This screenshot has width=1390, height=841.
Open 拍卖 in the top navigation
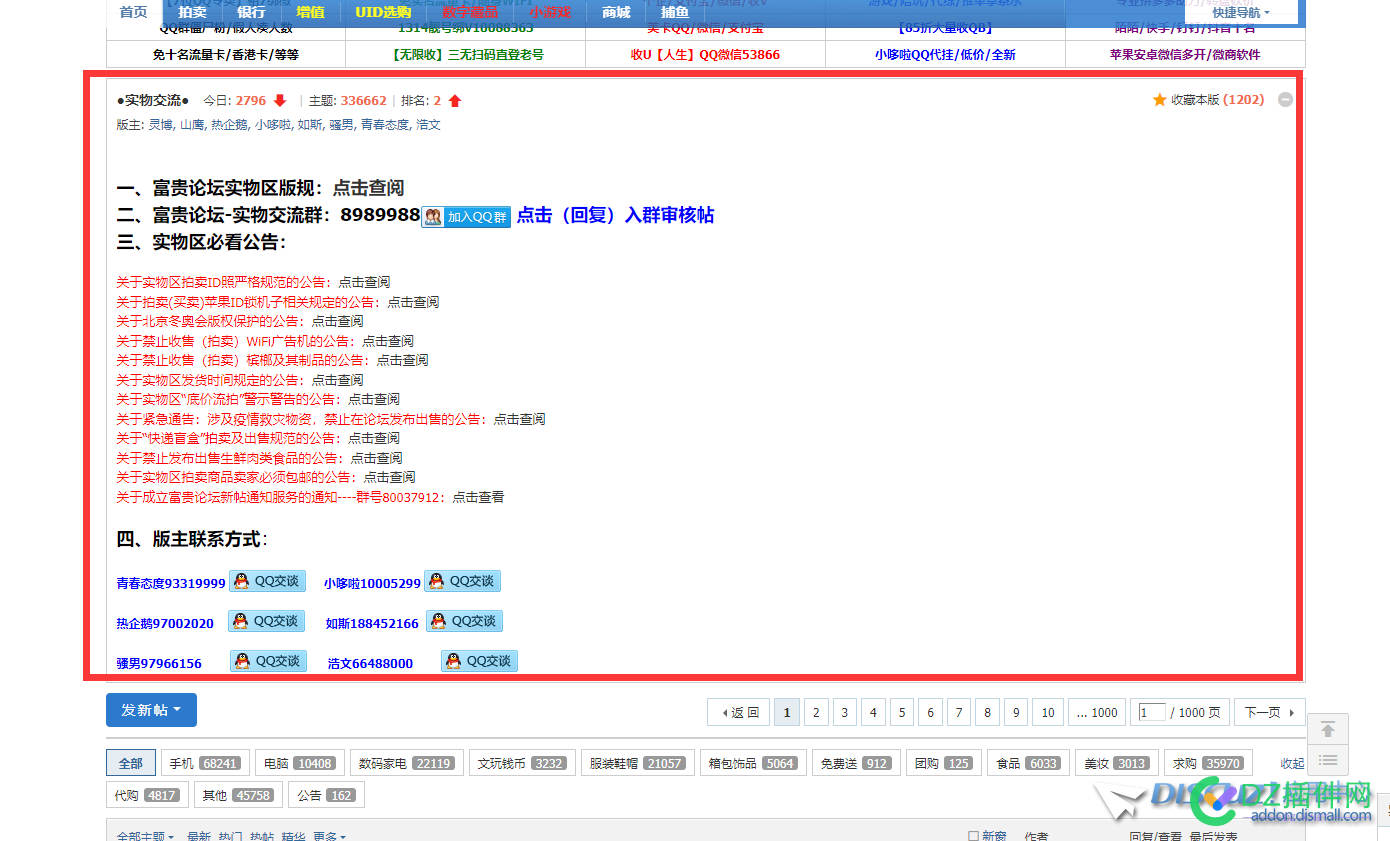[192, 12]
